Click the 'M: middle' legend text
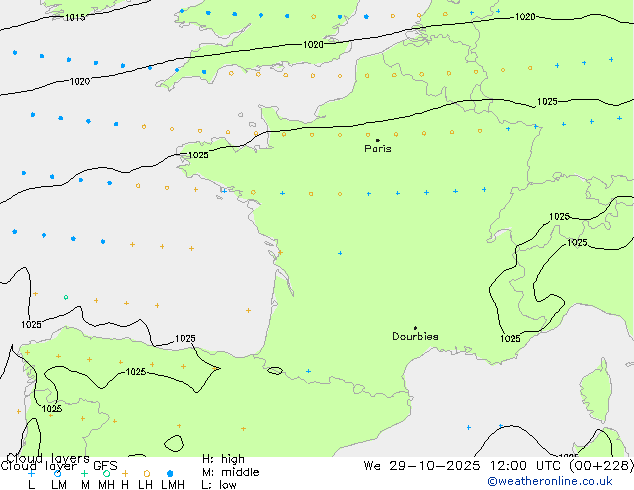The height and width of the screenshot is (490, 634). pyautogui.click(x=230, y=472)
